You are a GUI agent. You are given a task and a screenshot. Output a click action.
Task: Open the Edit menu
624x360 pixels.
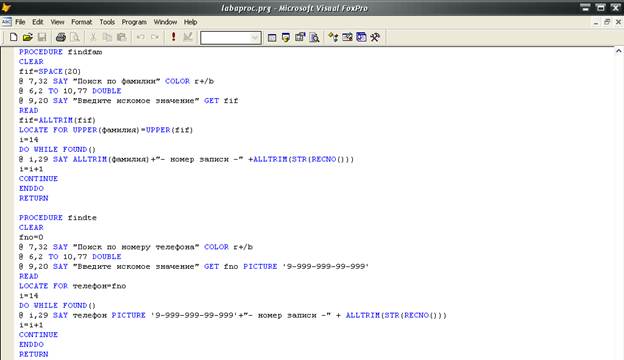38,22
